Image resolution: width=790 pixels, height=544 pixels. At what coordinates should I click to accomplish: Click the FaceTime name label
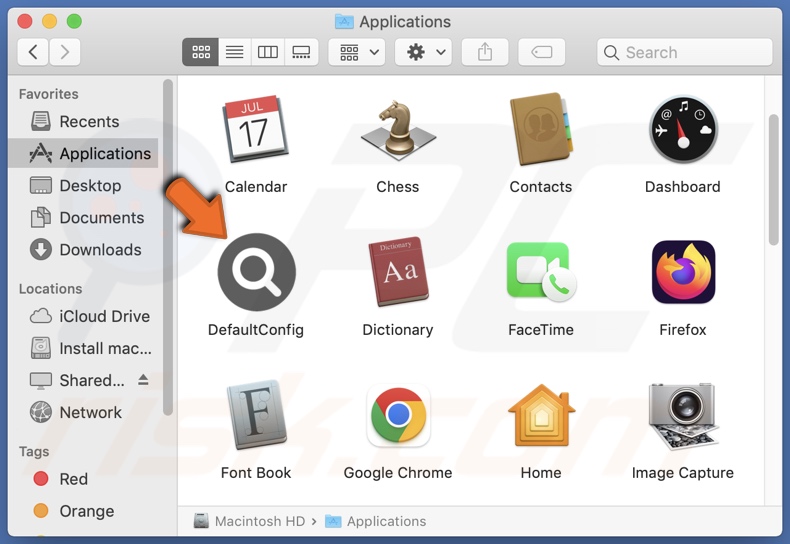[x=541, y=330]
